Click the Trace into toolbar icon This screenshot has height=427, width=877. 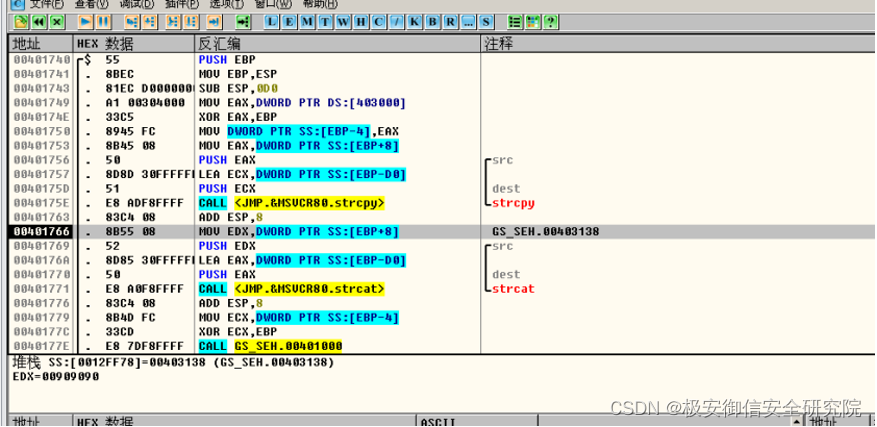[x=173, y=22]
